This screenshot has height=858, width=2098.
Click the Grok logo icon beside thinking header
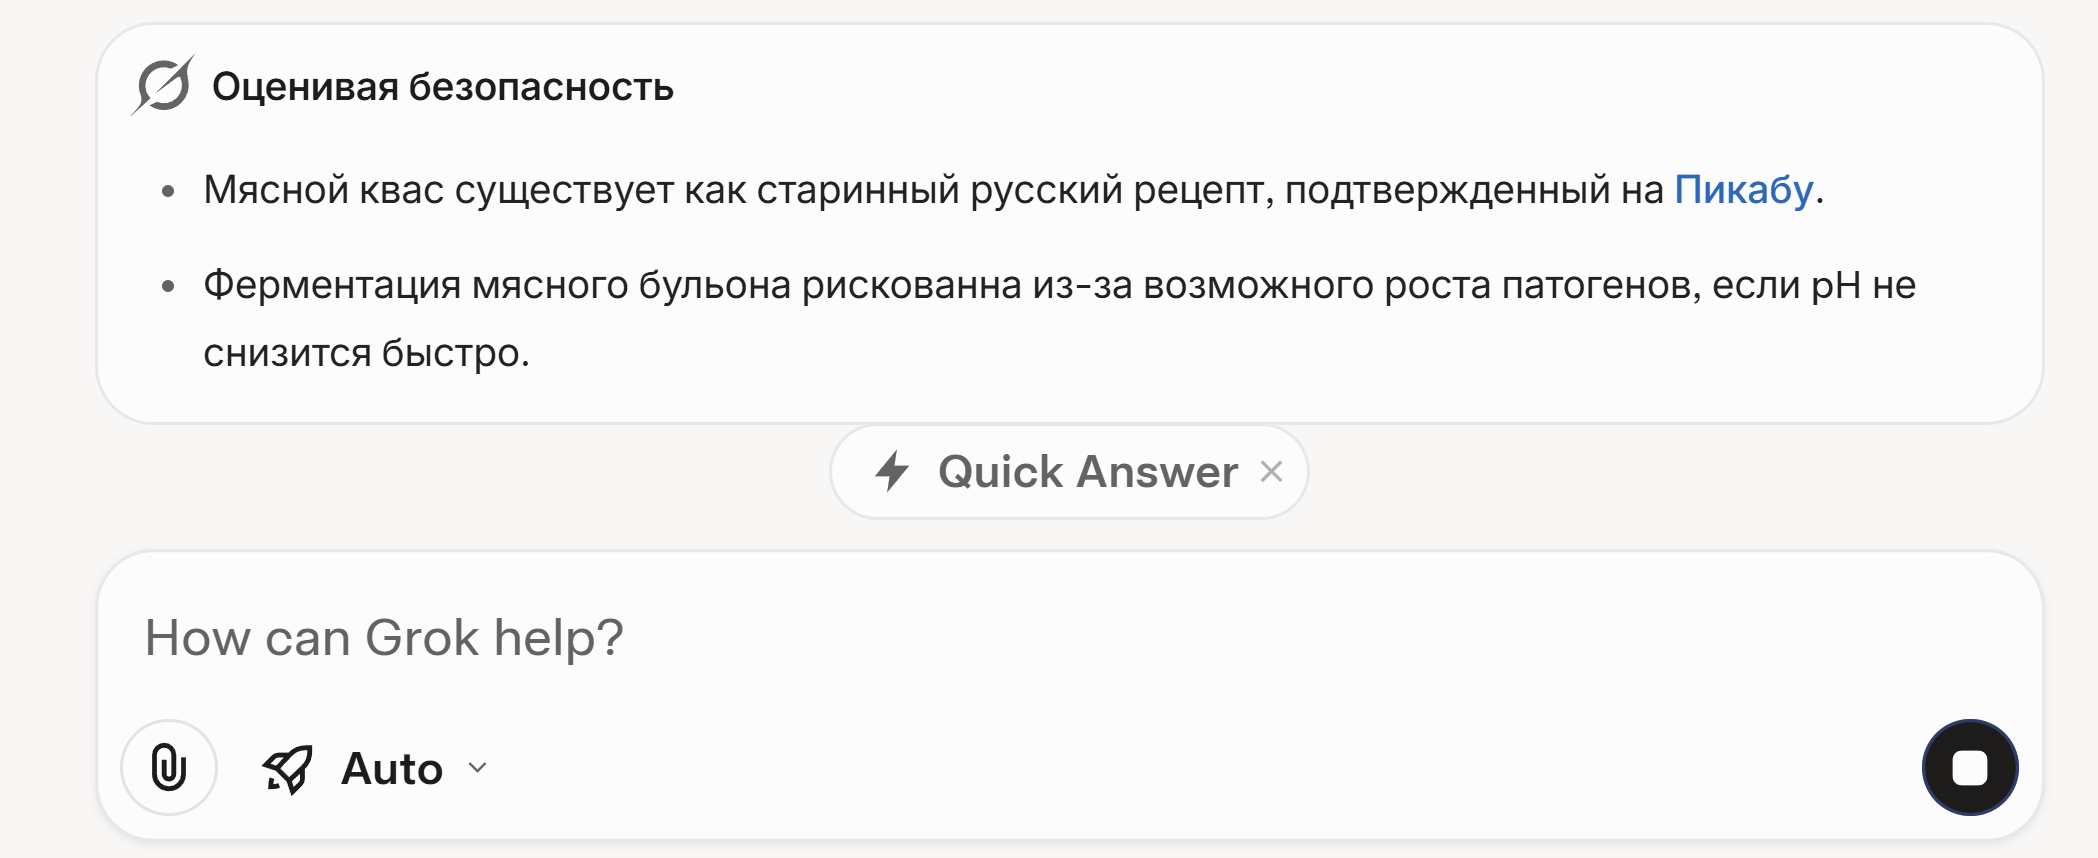coord(163,86)
